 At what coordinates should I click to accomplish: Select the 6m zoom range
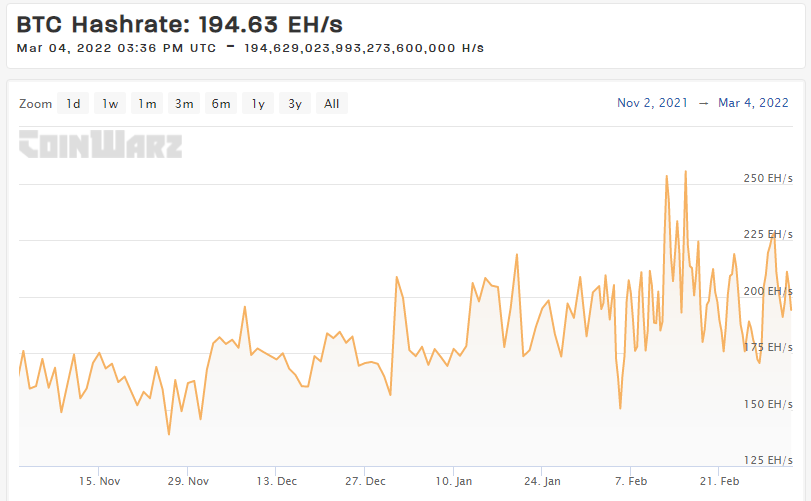tap(221, 103)
